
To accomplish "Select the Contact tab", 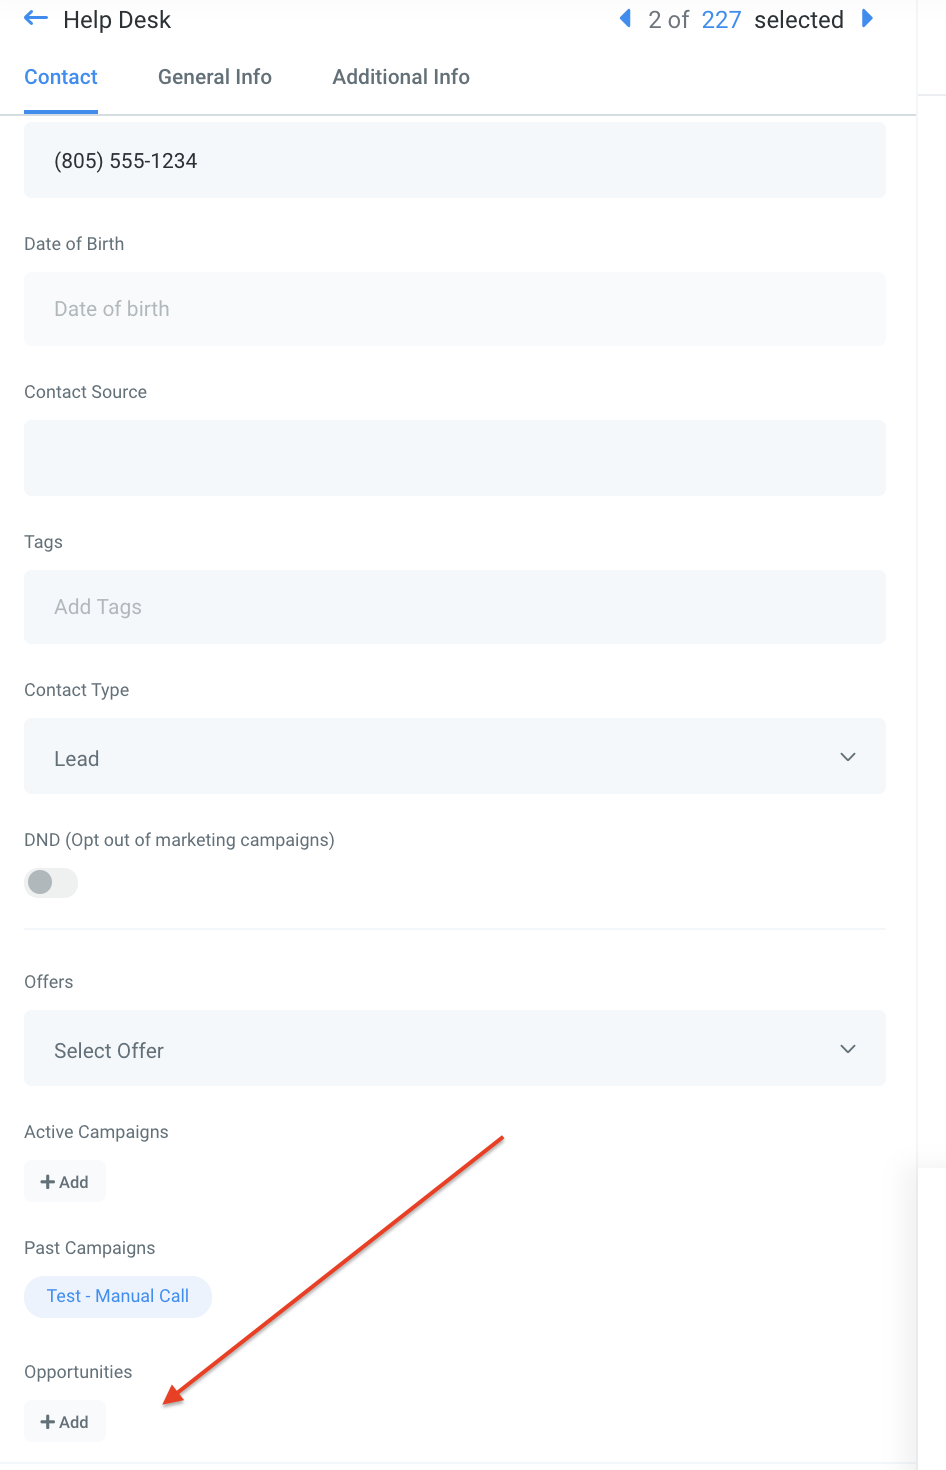I will [61, 77].
